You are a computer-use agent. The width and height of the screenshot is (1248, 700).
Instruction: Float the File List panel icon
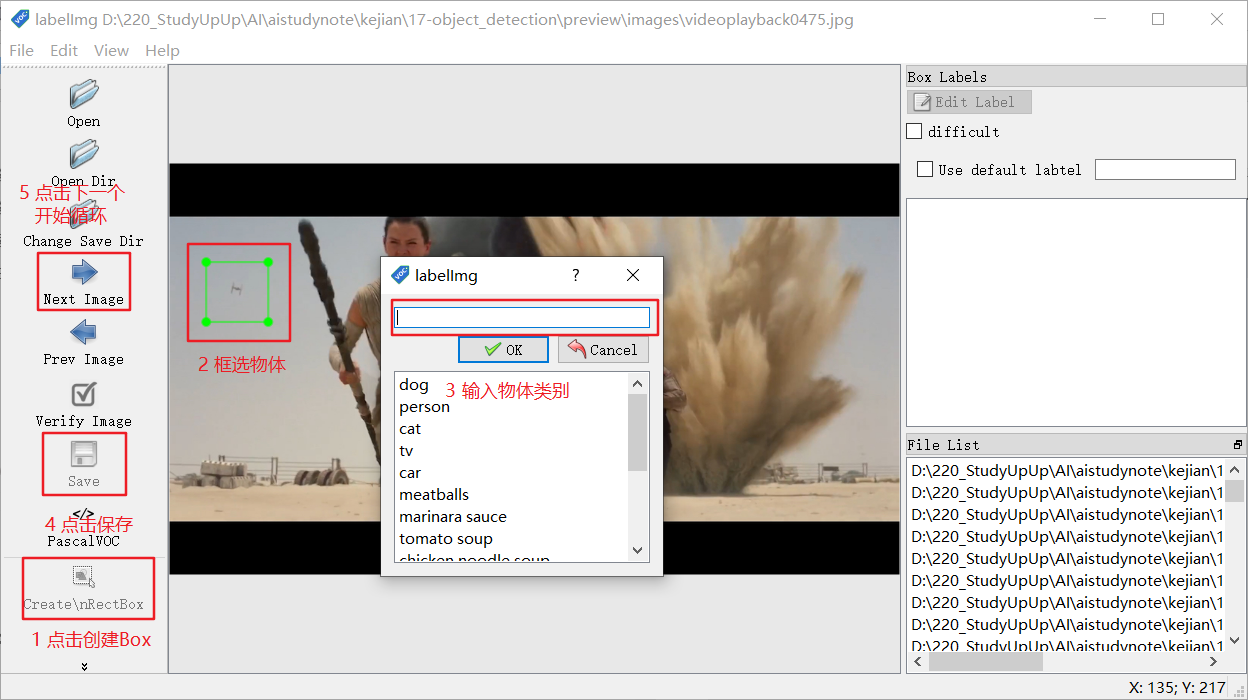pyautogui.click(x=1238, y=445)
